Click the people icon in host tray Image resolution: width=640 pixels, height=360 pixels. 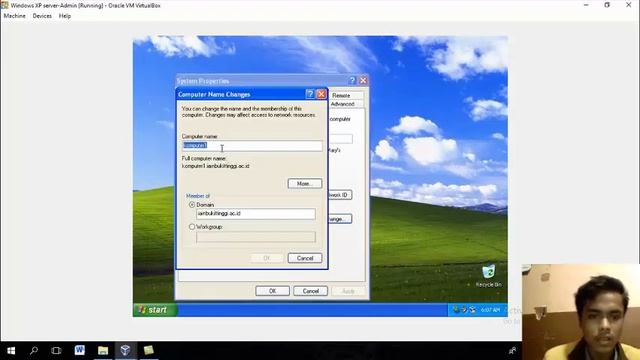pyautogui.click(x=512, y=351)
